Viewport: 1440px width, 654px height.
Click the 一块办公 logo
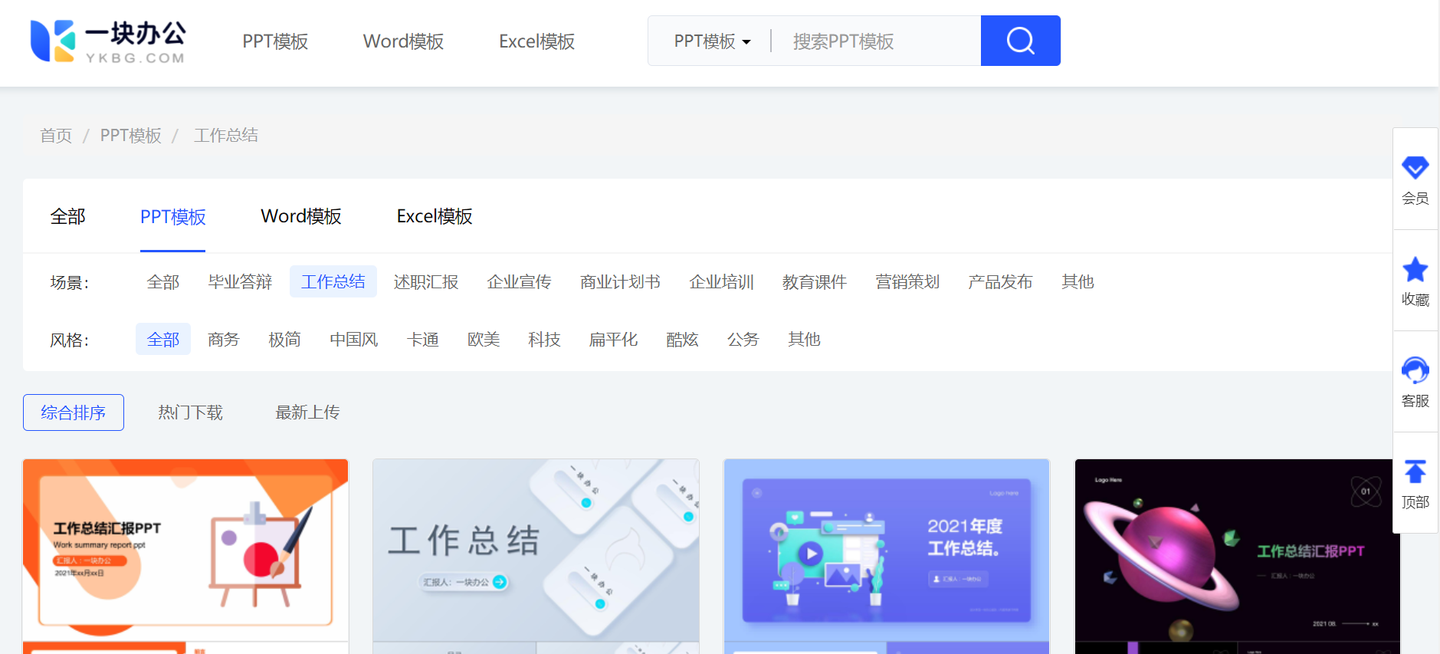coord(108,41)
